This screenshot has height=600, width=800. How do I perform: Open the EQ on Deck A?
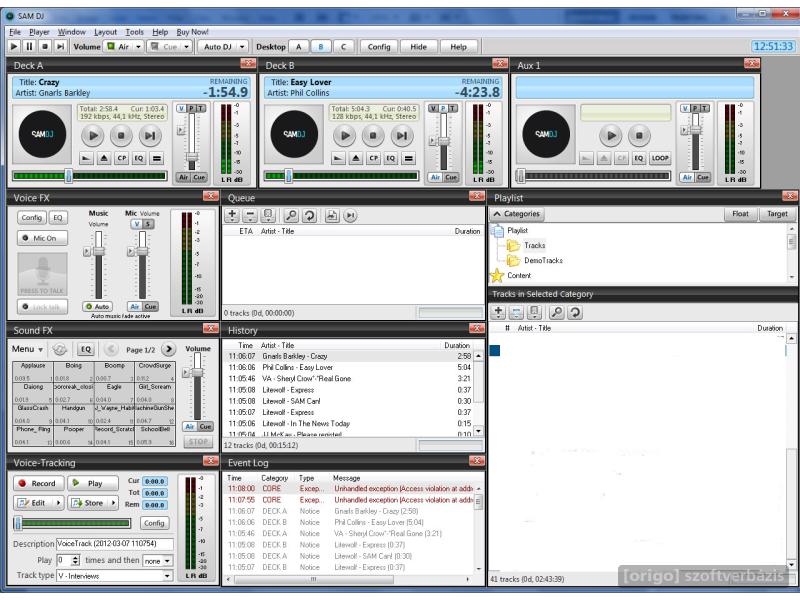(x=139, y=158)
